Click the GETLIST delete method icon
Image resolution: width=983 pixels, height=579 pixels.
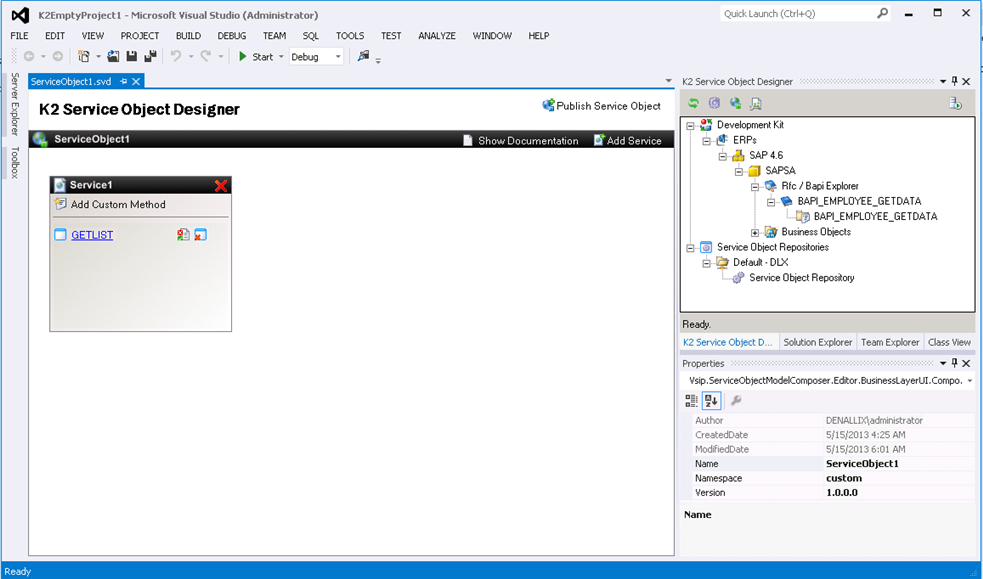pyautogui.click(x=201, y=235)
